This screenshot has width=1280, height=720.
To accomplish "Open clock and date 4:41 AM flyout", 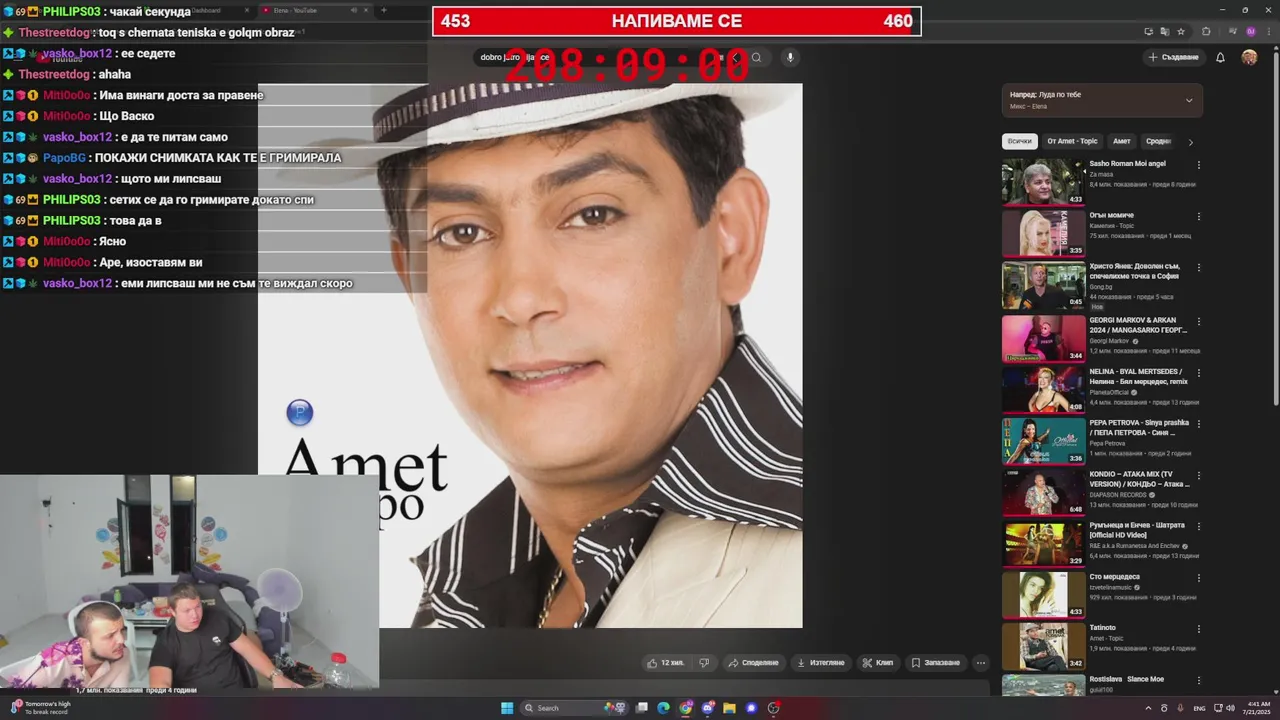I will (1258, 708).
